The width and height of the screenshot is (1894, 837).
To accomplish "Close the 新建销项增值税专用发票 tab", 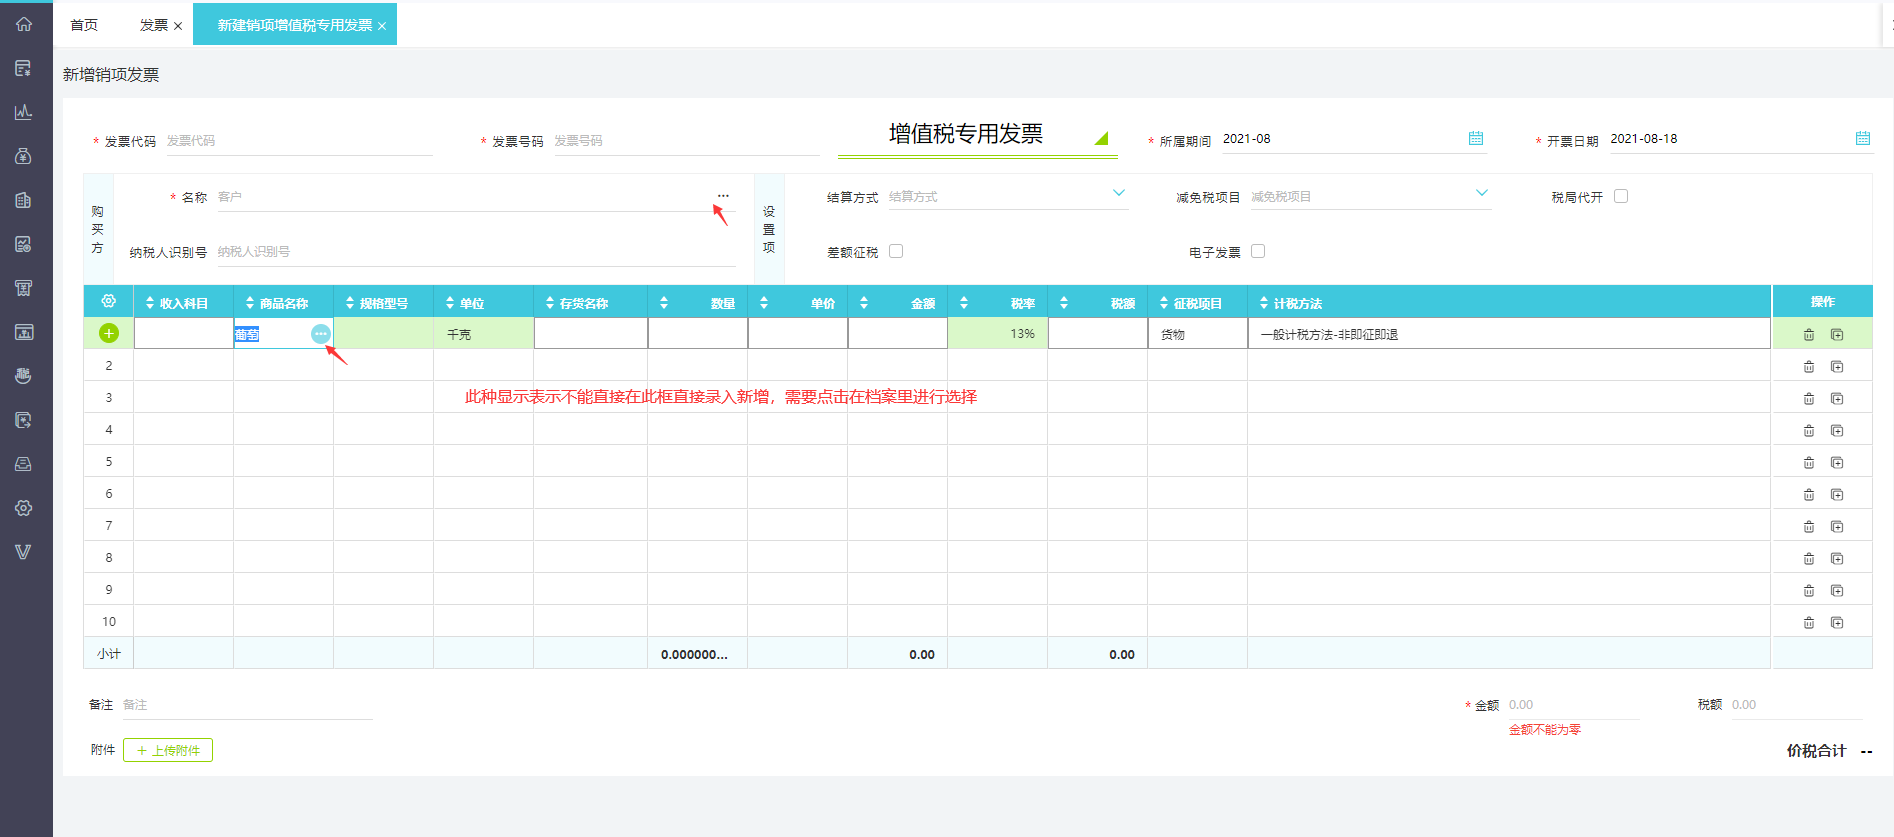I will click(x=382, y=26).
